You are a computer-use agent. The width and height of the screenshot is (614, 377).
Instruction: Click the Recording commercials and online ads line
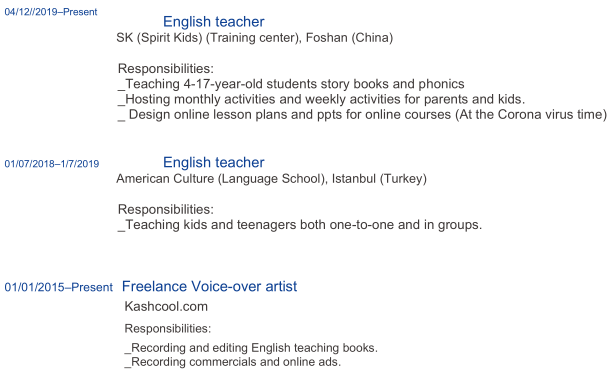tap(233, 362)
